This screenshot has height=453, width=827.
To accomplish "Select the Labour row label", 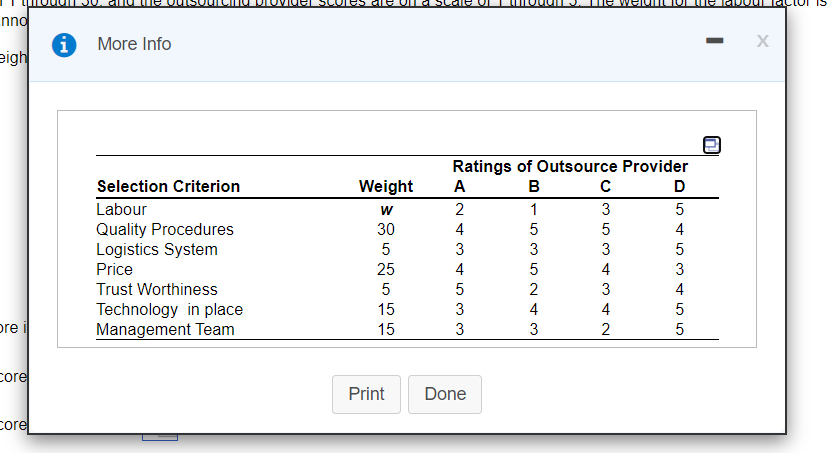I will 121,209.
